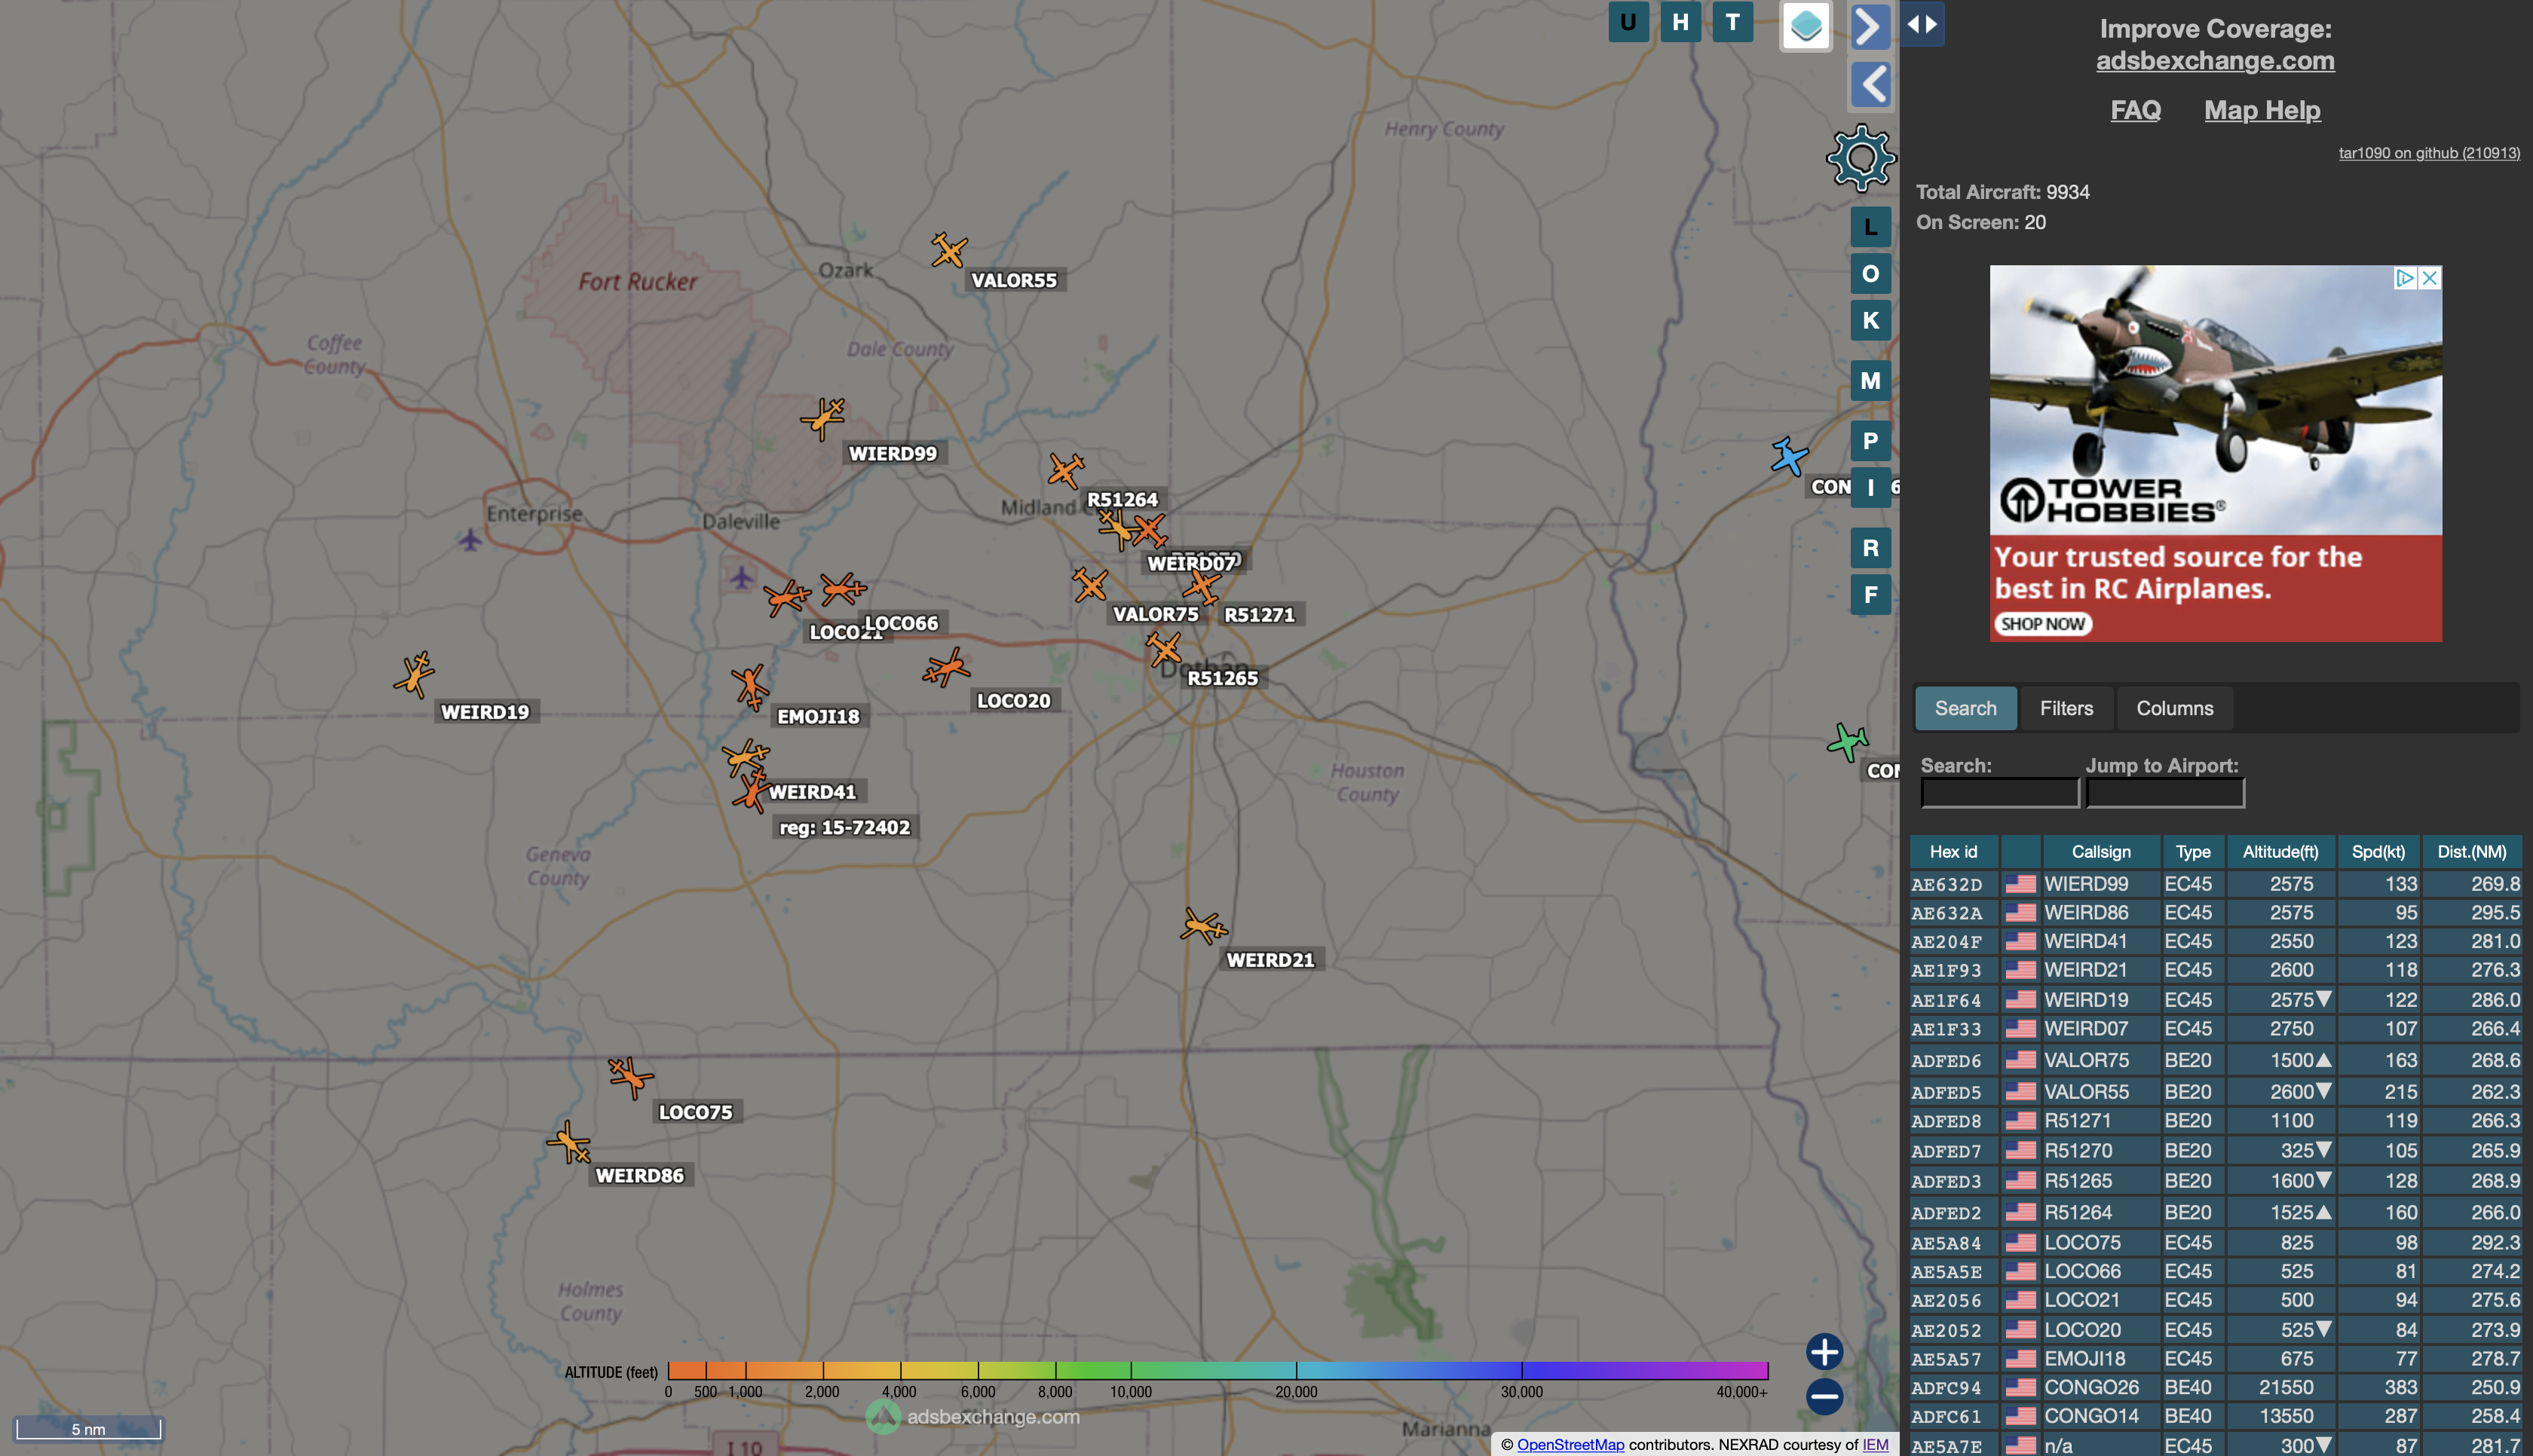The image size is (2533, 1456).
Task: Zoom out with the minus button
Action: 1824,1396
